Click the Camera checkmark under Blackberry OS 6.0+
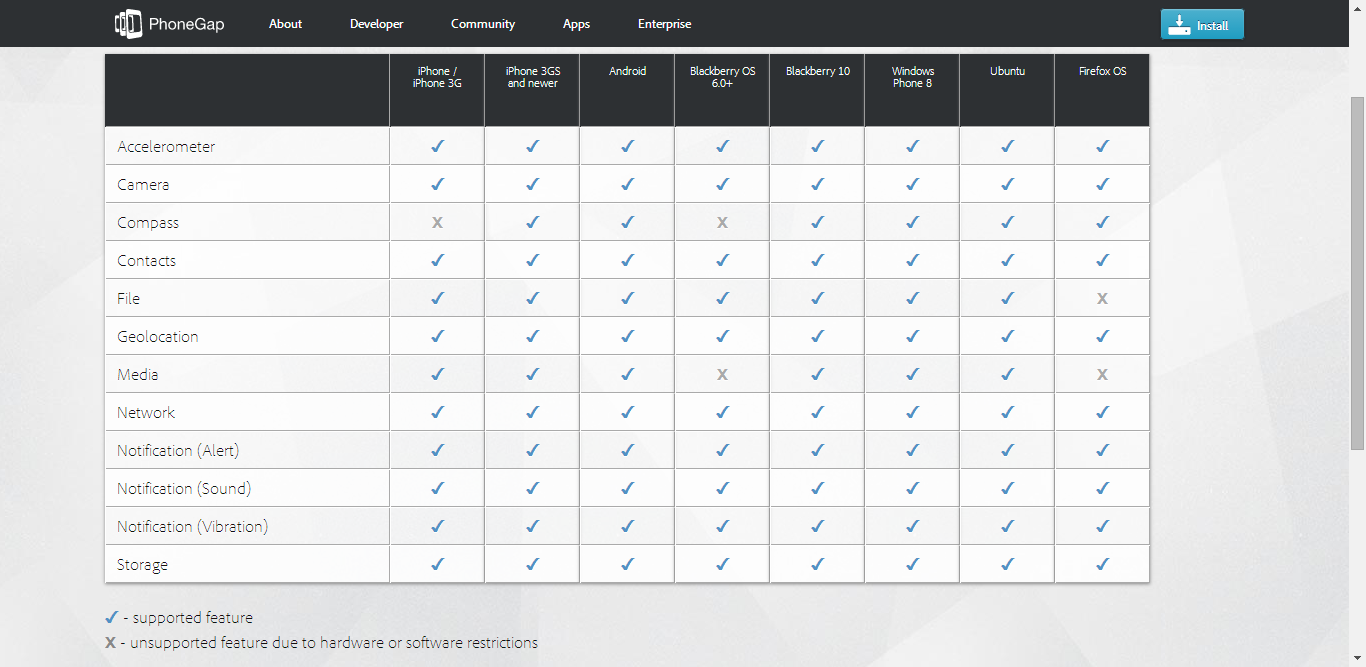 [x=722, y=184]
